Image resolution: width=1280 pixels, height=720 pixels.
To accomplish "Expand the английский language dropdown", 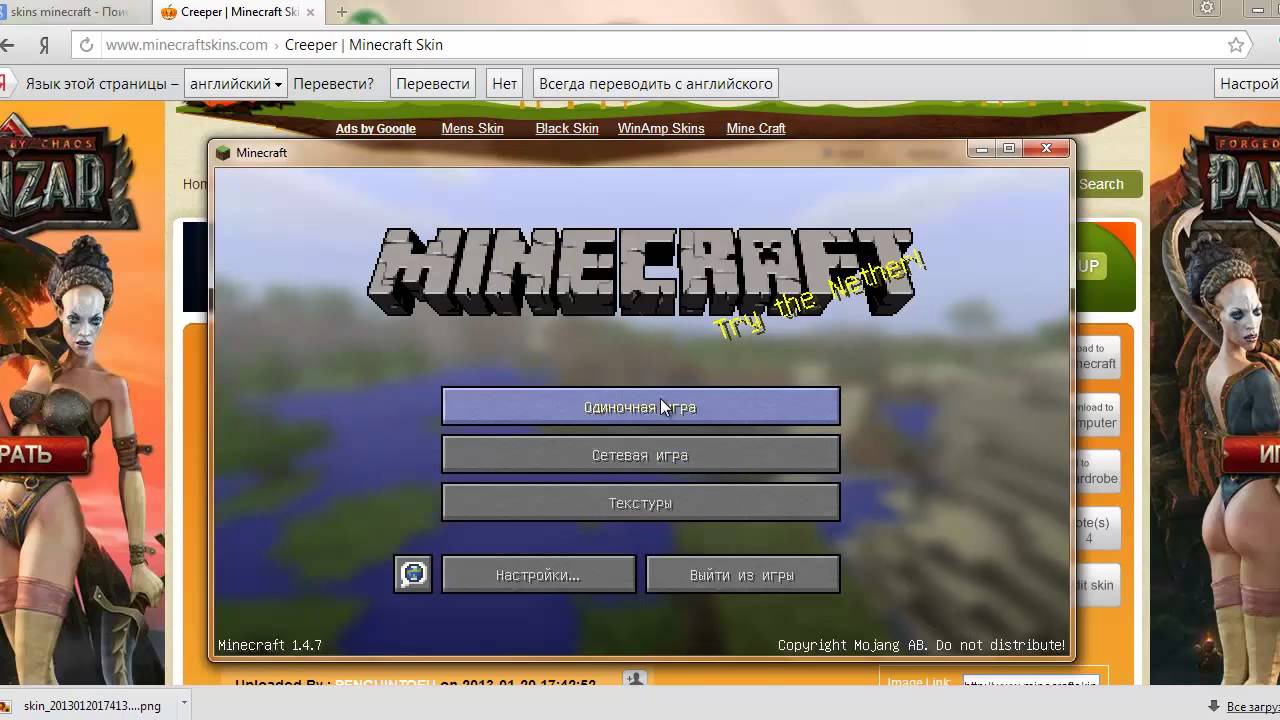I will point(236,84).
